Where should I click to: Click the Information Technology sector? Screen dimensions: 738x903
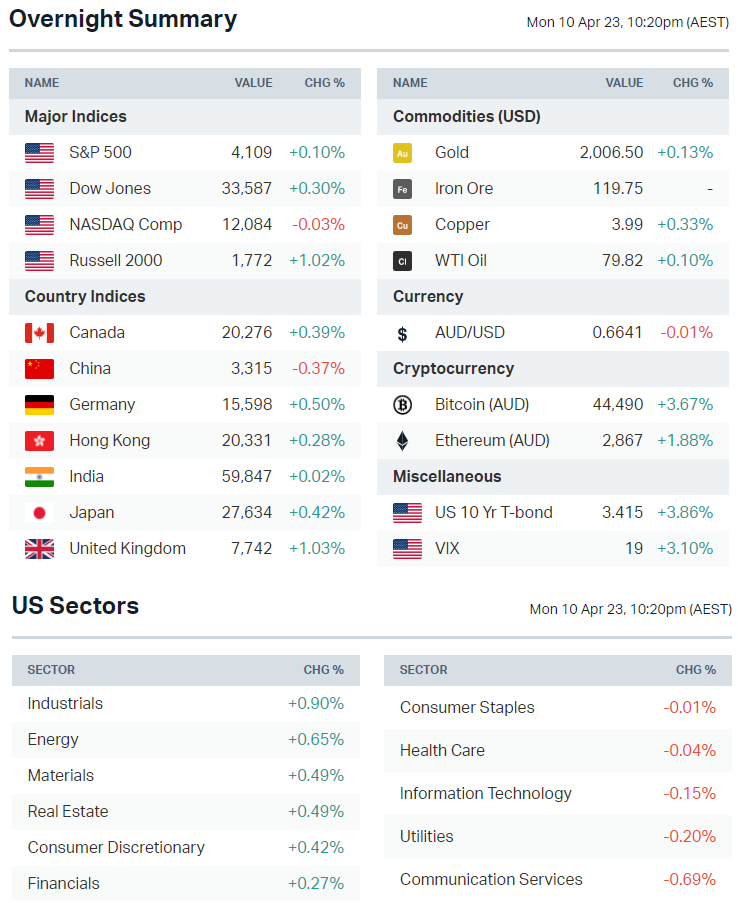tap(485, 794)
